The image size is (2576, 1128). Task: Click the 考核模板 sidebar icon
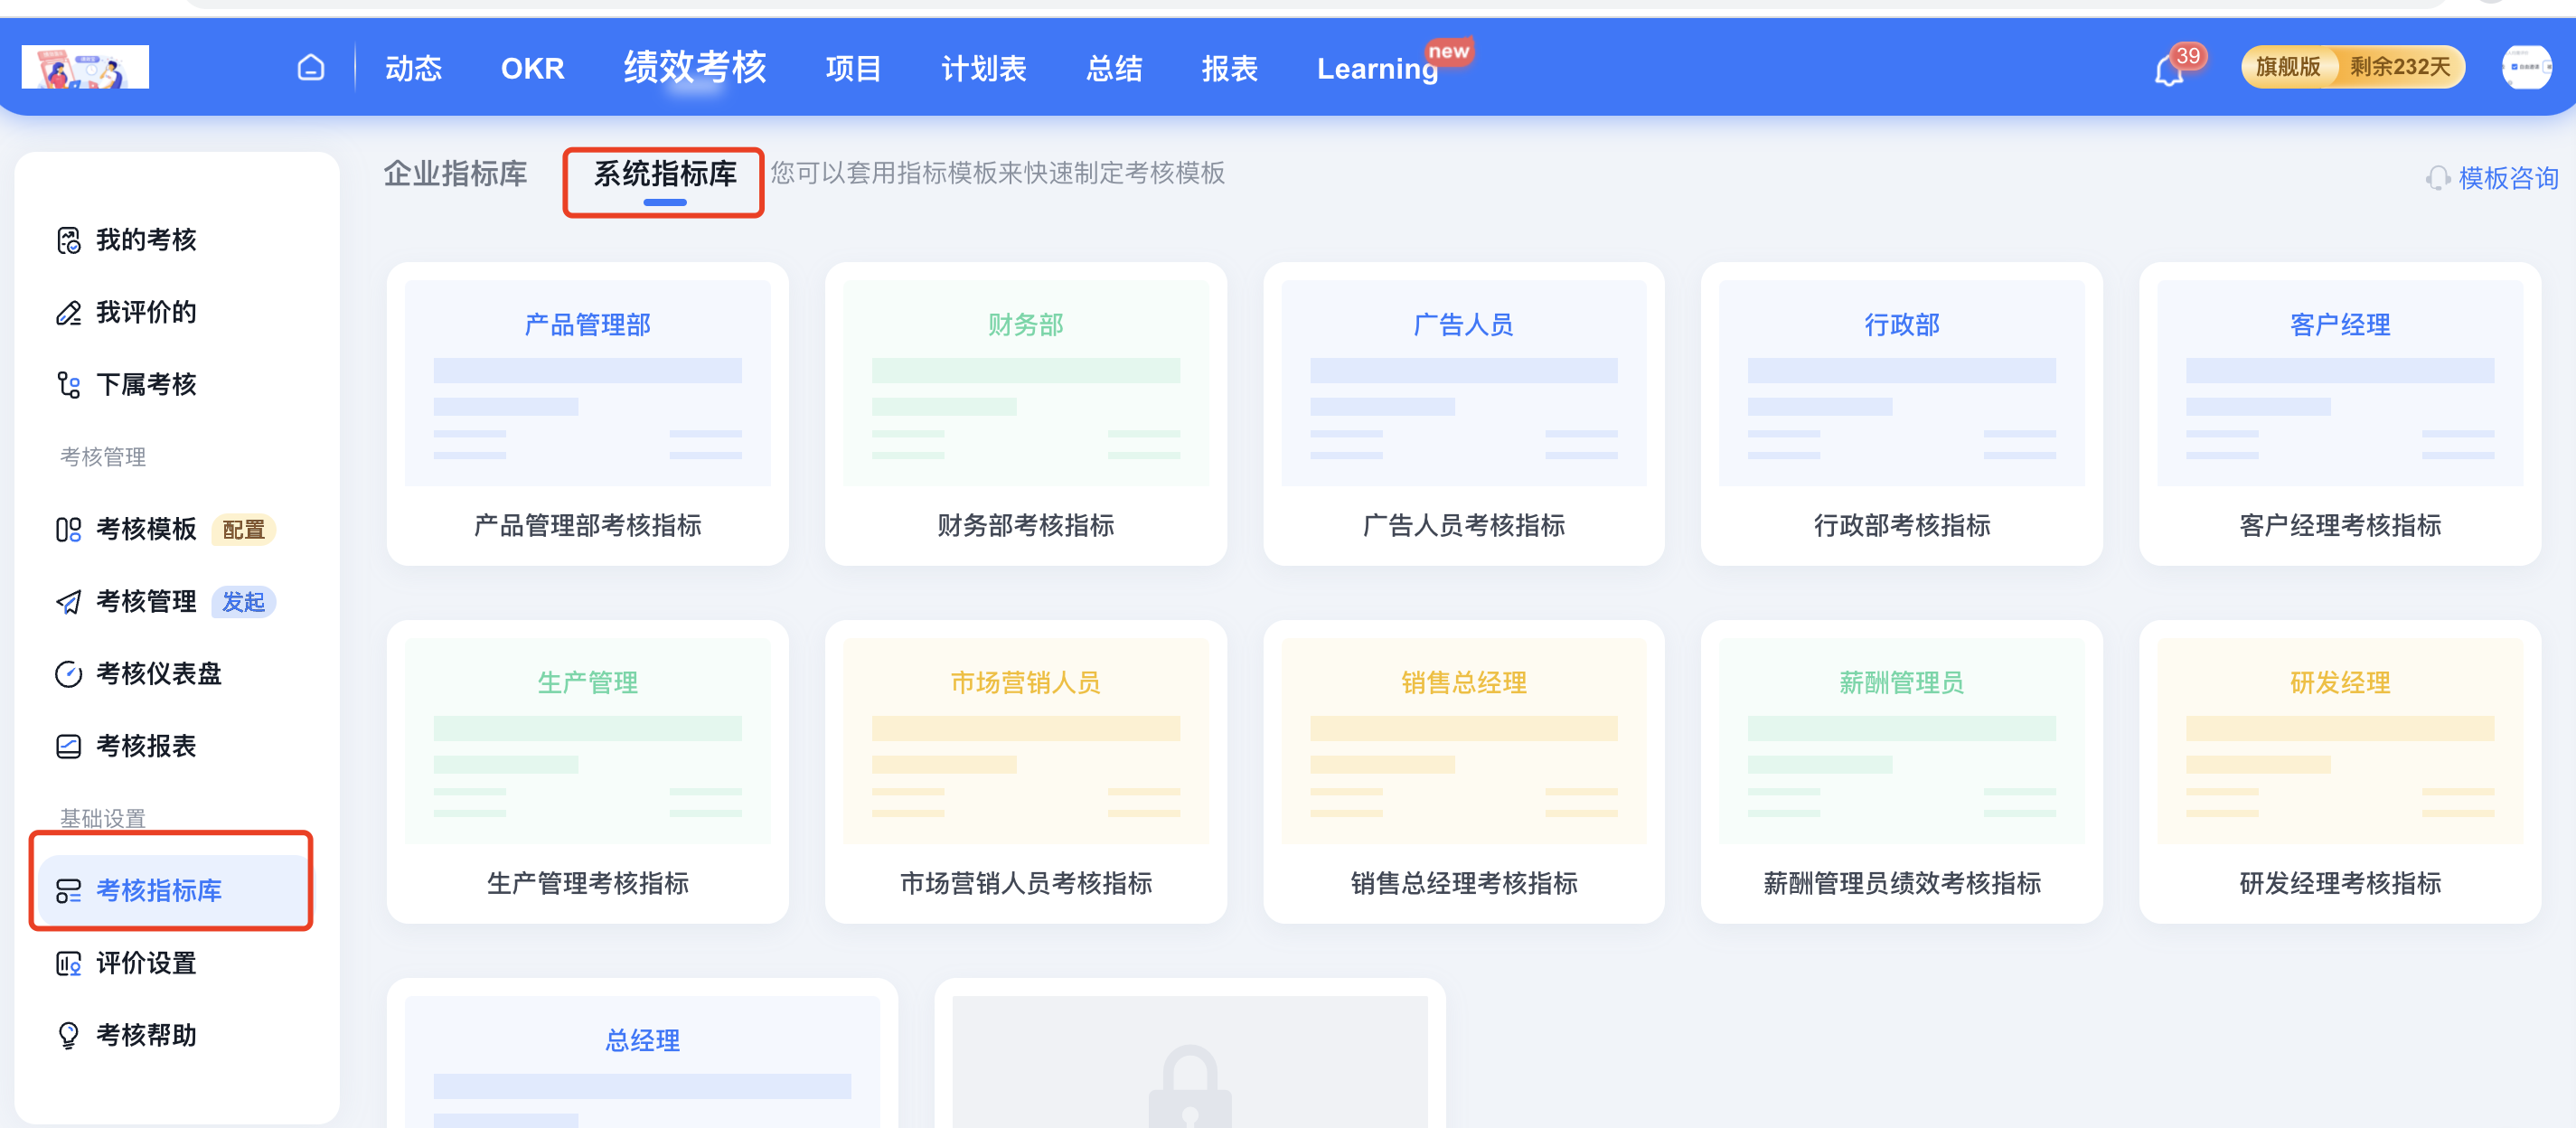pyautogui.click(x=68, y=529)
